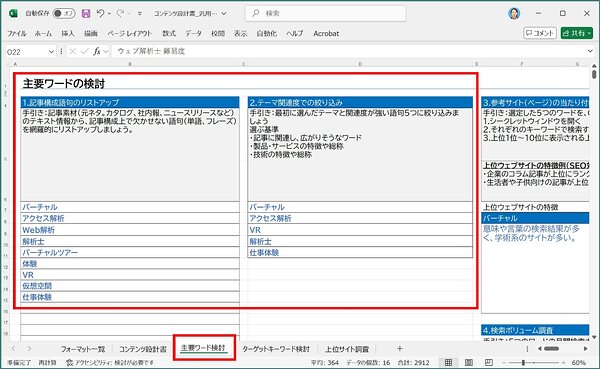Image resolution: width=600 pixels, height=369 pixels.
Task: Click the green 共有 share button
Action: tap(577, 33)
